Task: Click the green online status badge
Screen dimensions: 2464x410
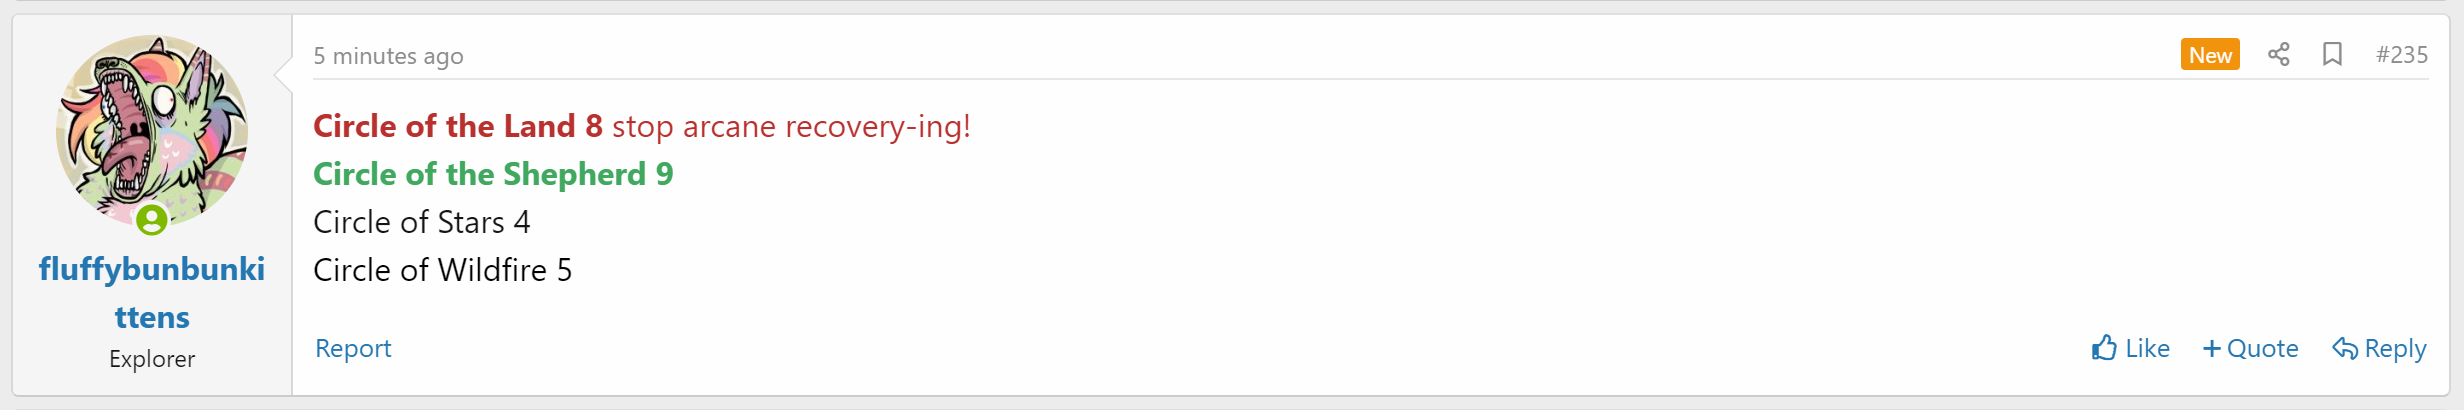Action: pos(152,219)
